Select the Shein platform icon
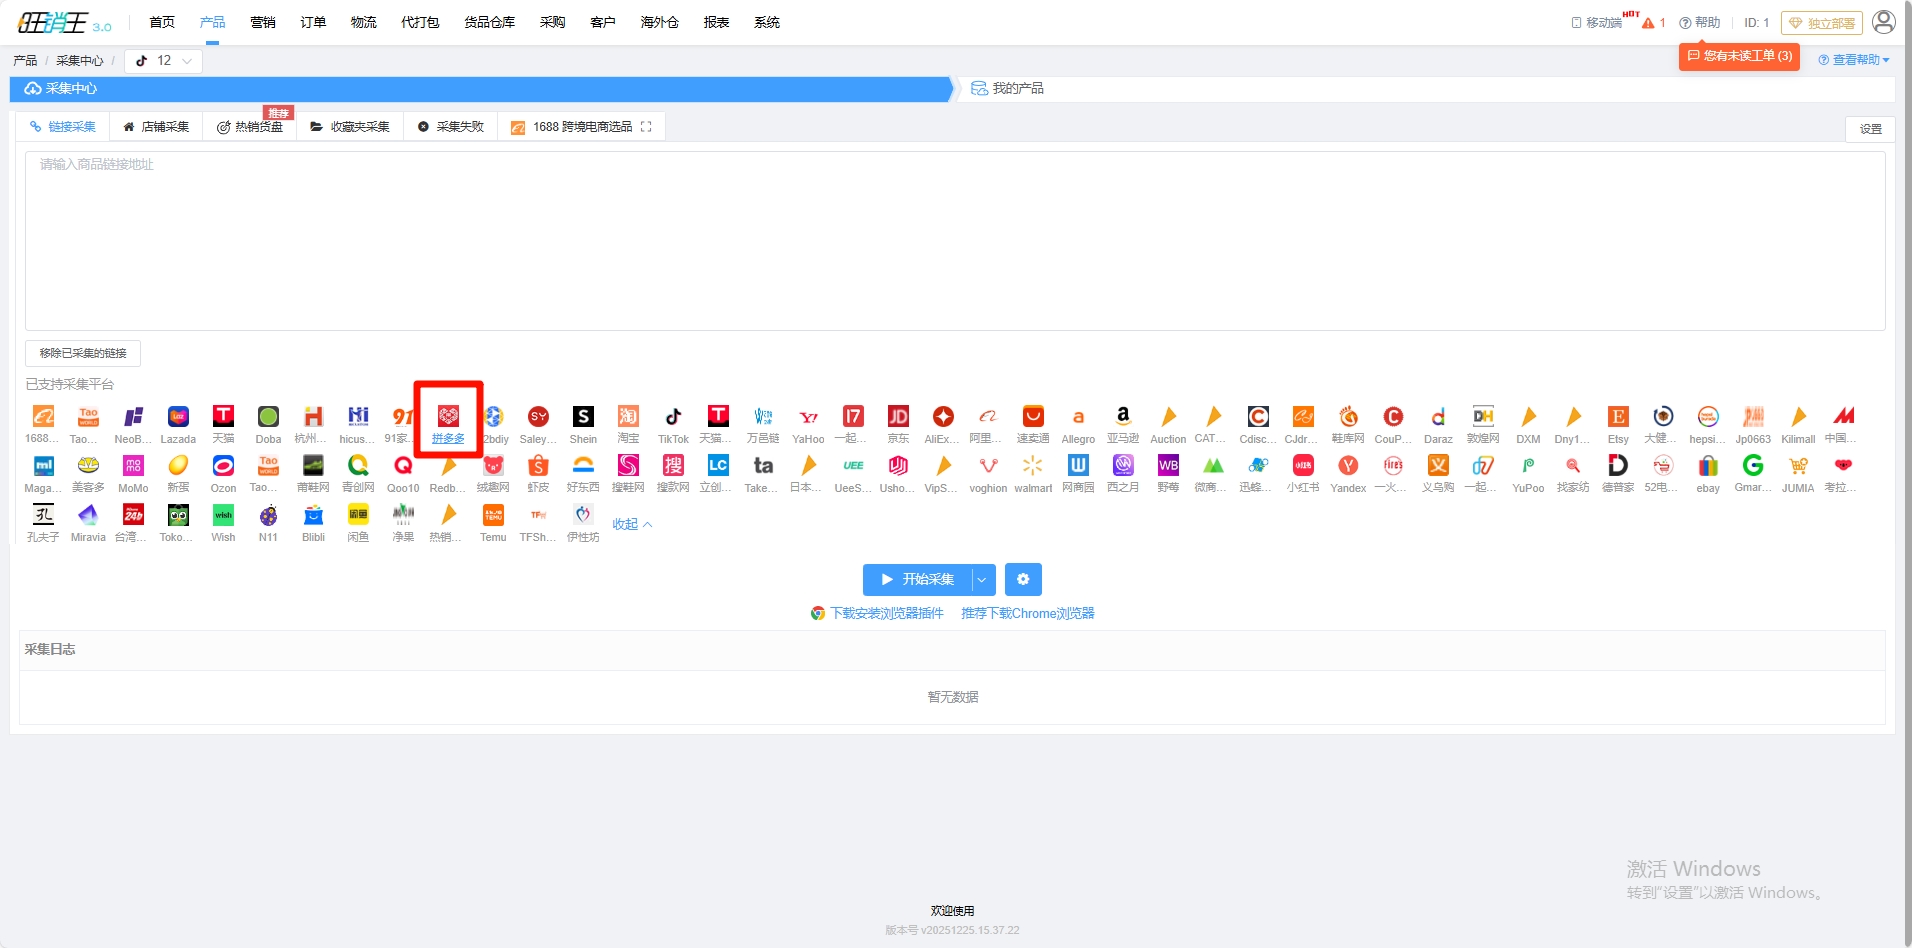Viewport: 1912px width, 948px height. coord(583,417)
